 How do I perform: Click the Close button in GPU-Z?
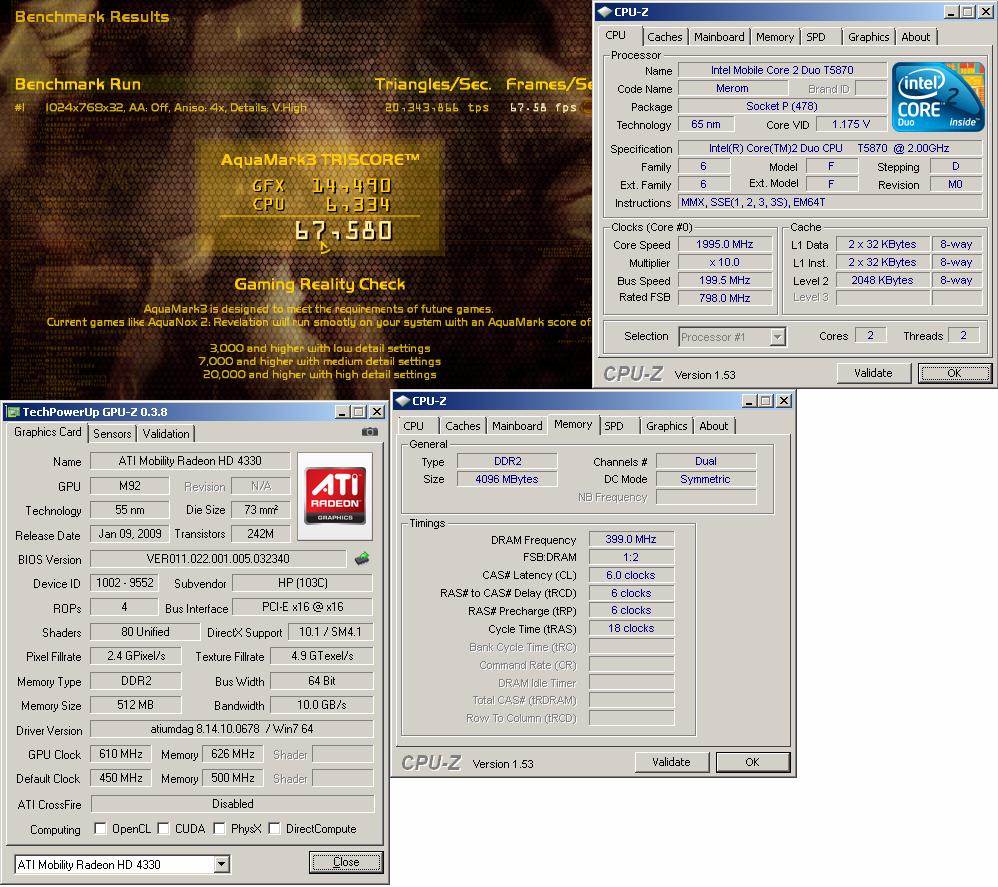click(x=346, y=862)
